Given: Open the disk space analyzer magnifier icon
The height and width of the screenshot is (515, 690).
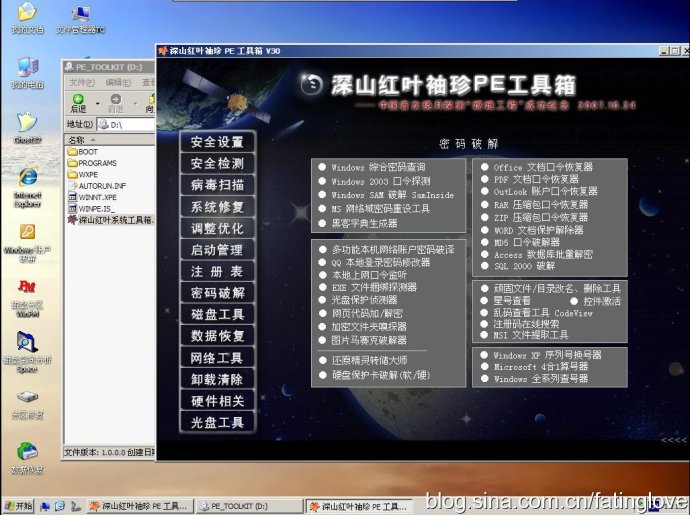Looking at the screenshot, I should pyautogui.click(x=27, y=352).
